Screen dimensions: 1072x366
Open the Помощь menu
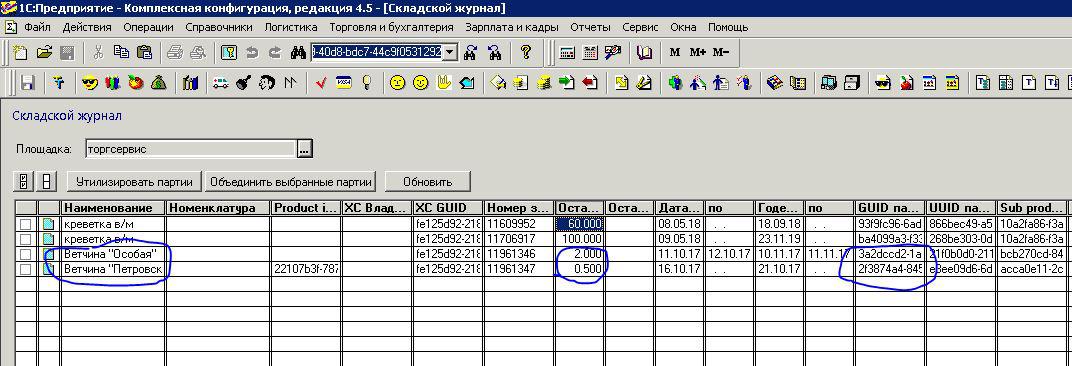tap(728, 27)
